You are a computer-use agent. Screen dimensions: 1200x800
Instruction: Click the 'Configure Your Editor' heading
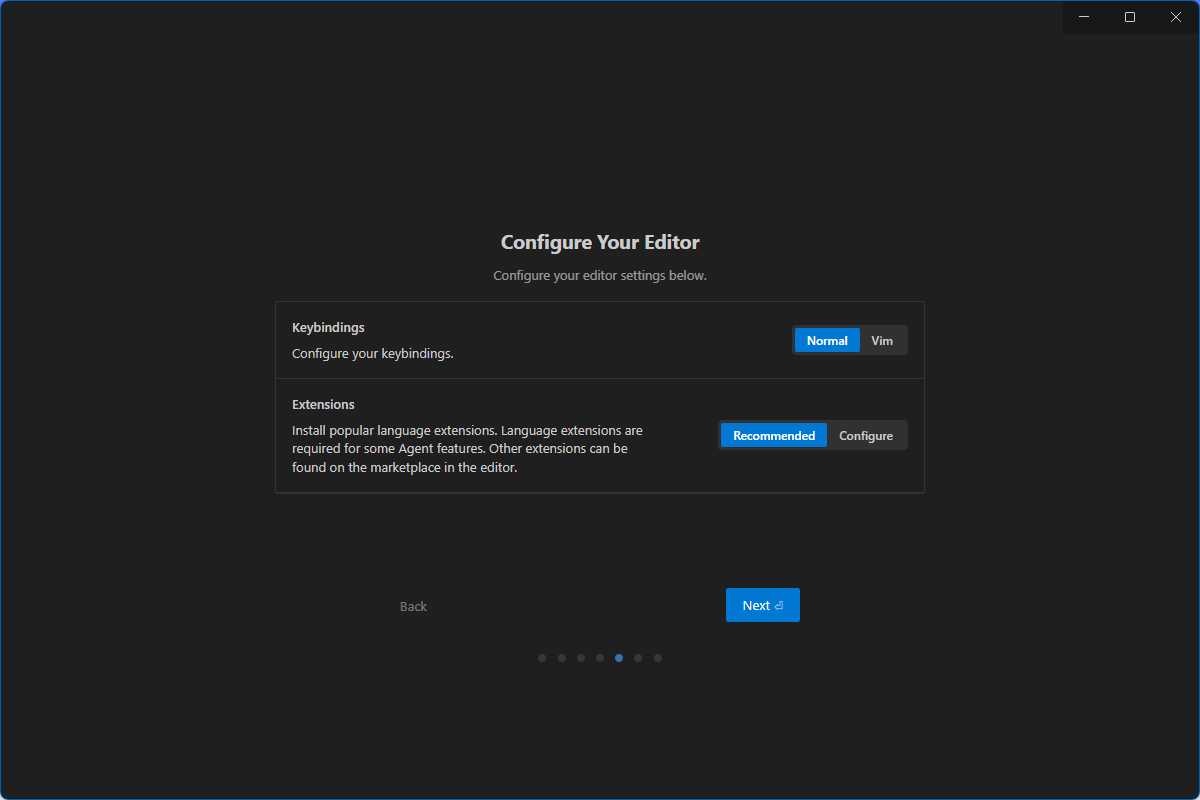click(x=600, y=243)
